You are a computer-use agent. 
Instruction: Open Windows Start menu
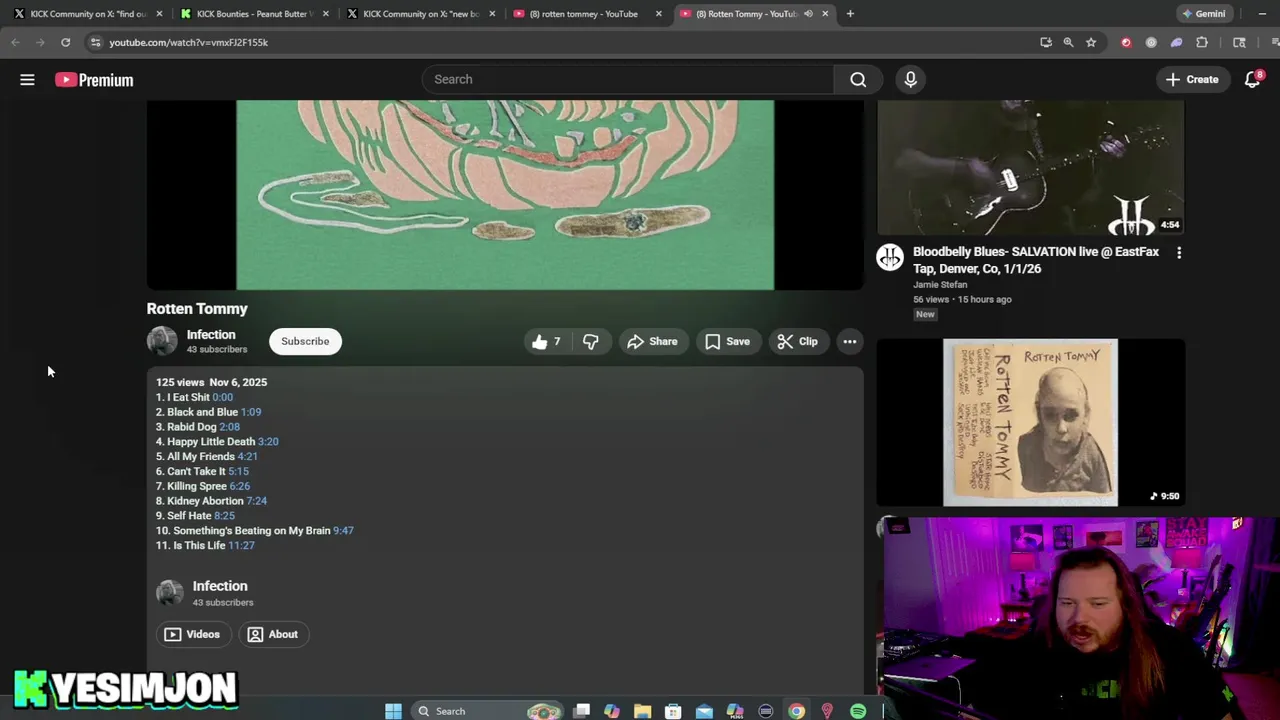coord(393,711)
